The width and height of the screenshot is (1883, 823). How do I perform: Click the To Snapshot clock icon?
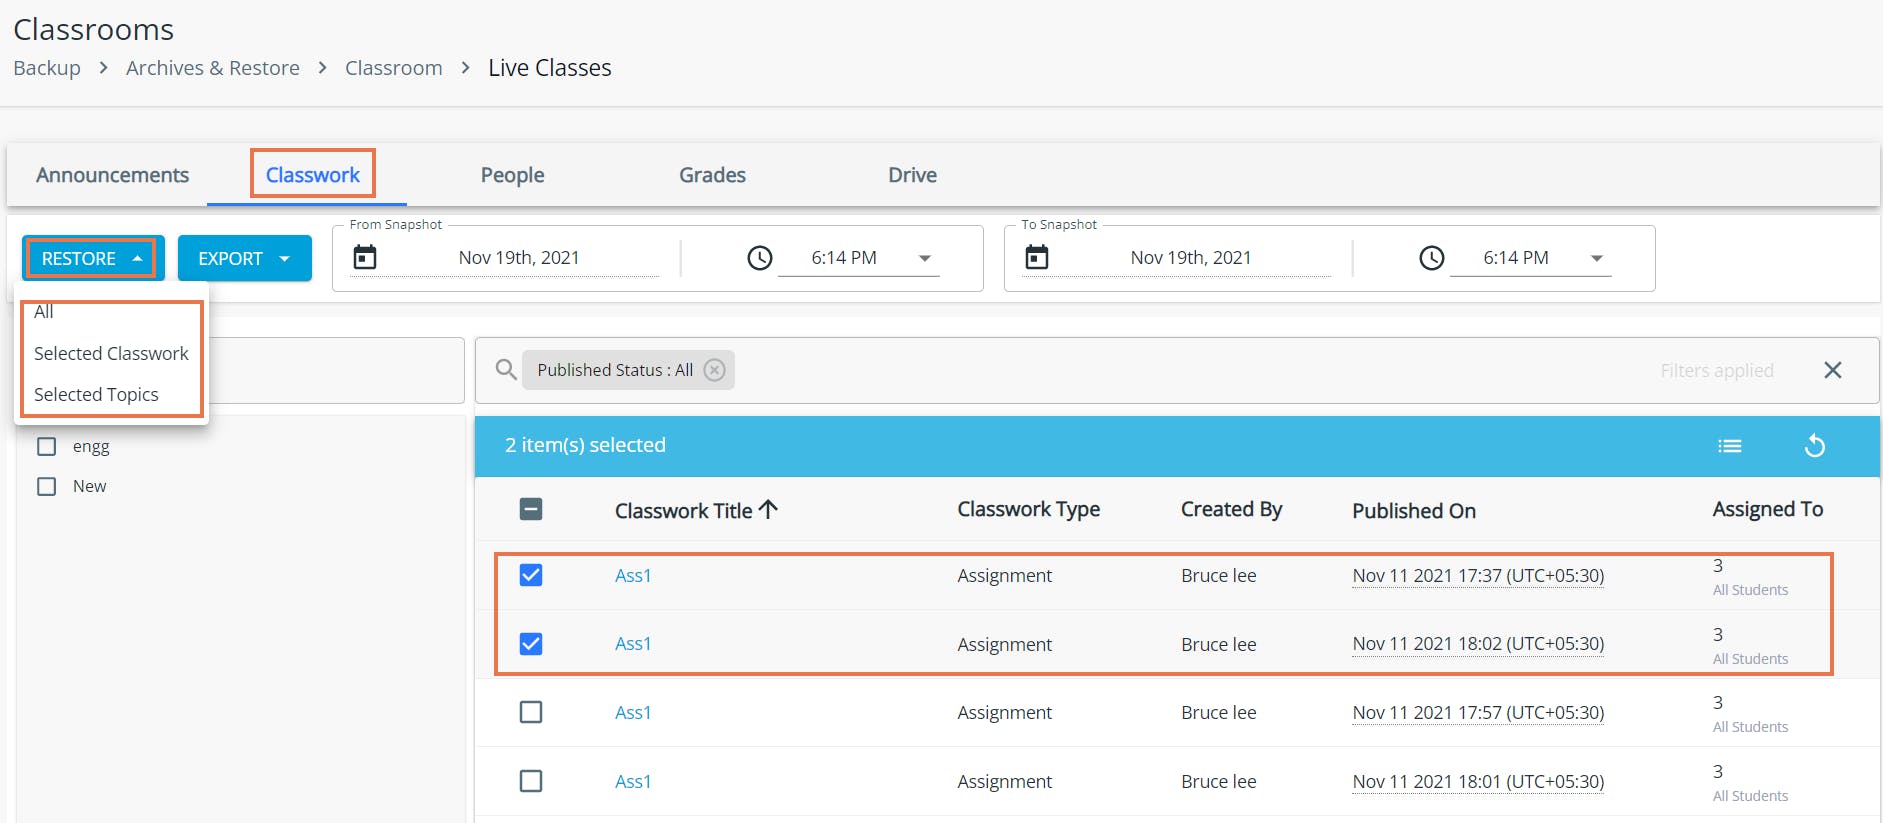1432,258
